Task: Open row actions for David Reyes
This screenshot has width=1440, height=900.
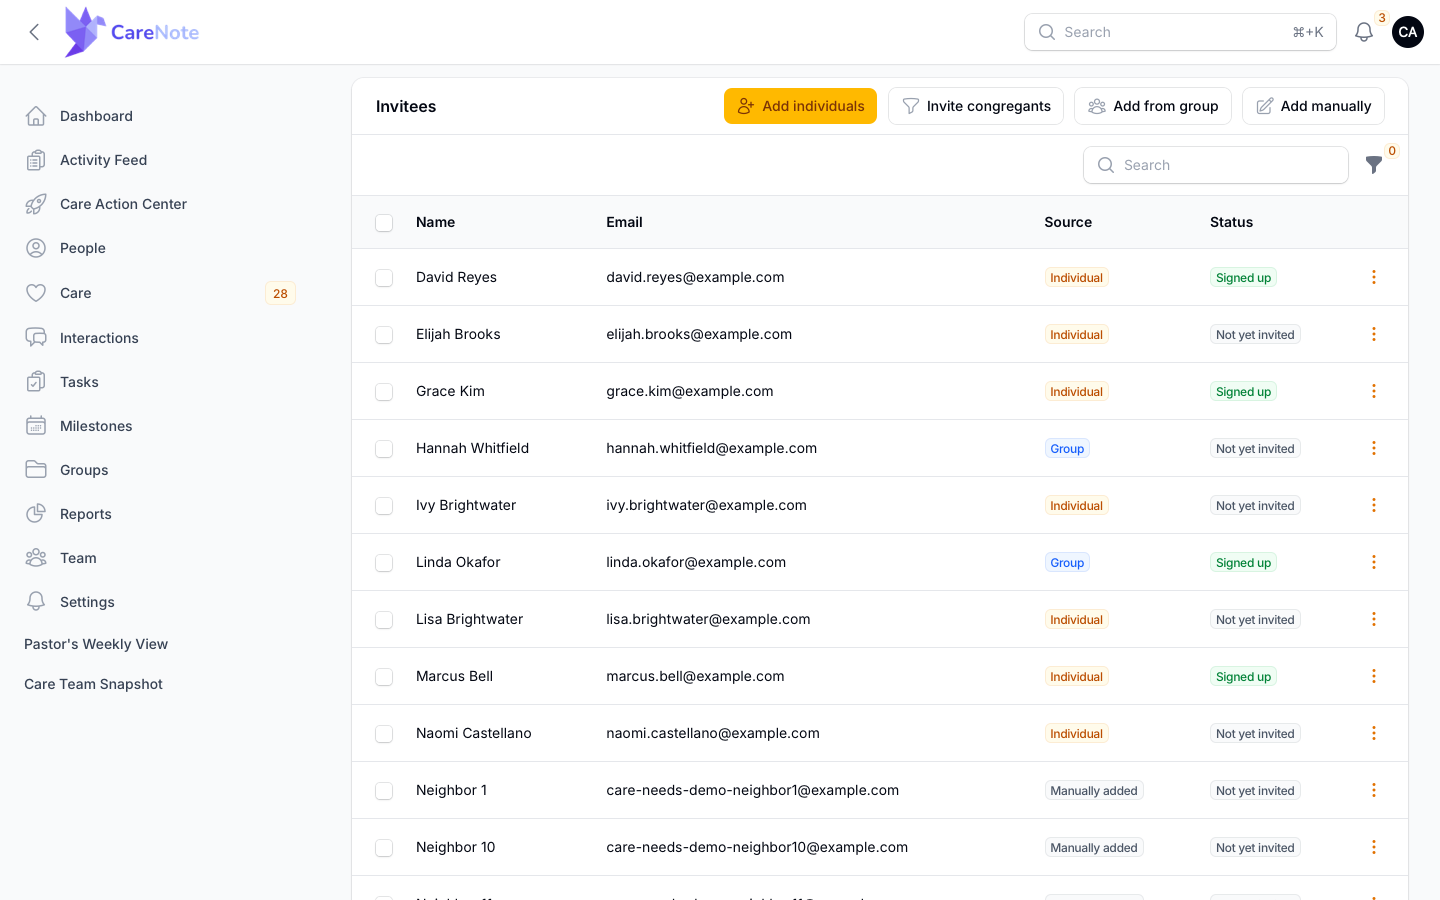Action: pyautogui.click(x=1374, y=277)
